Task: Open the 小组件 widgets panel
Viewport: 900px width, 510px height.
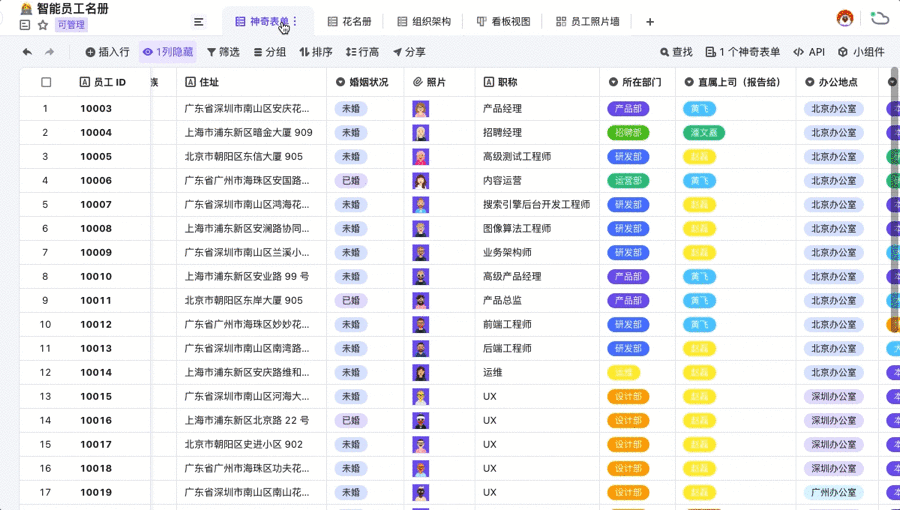Action: [861, 52]
